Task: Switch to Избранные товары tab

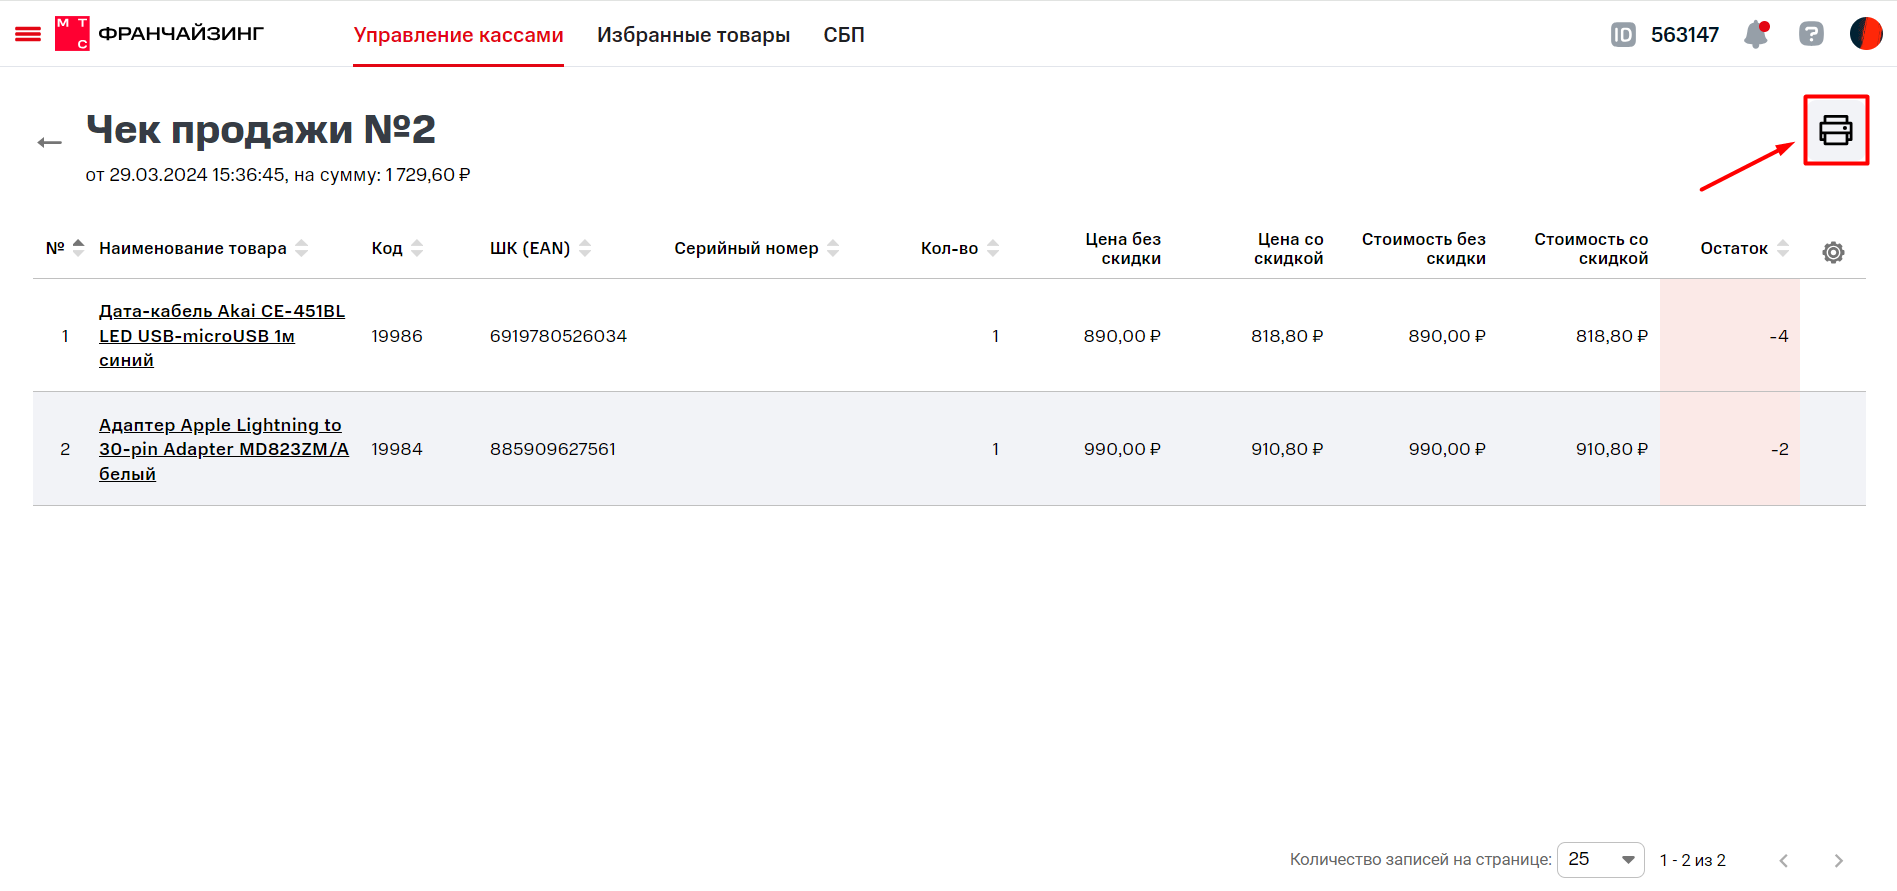Action: click(693, 35)
